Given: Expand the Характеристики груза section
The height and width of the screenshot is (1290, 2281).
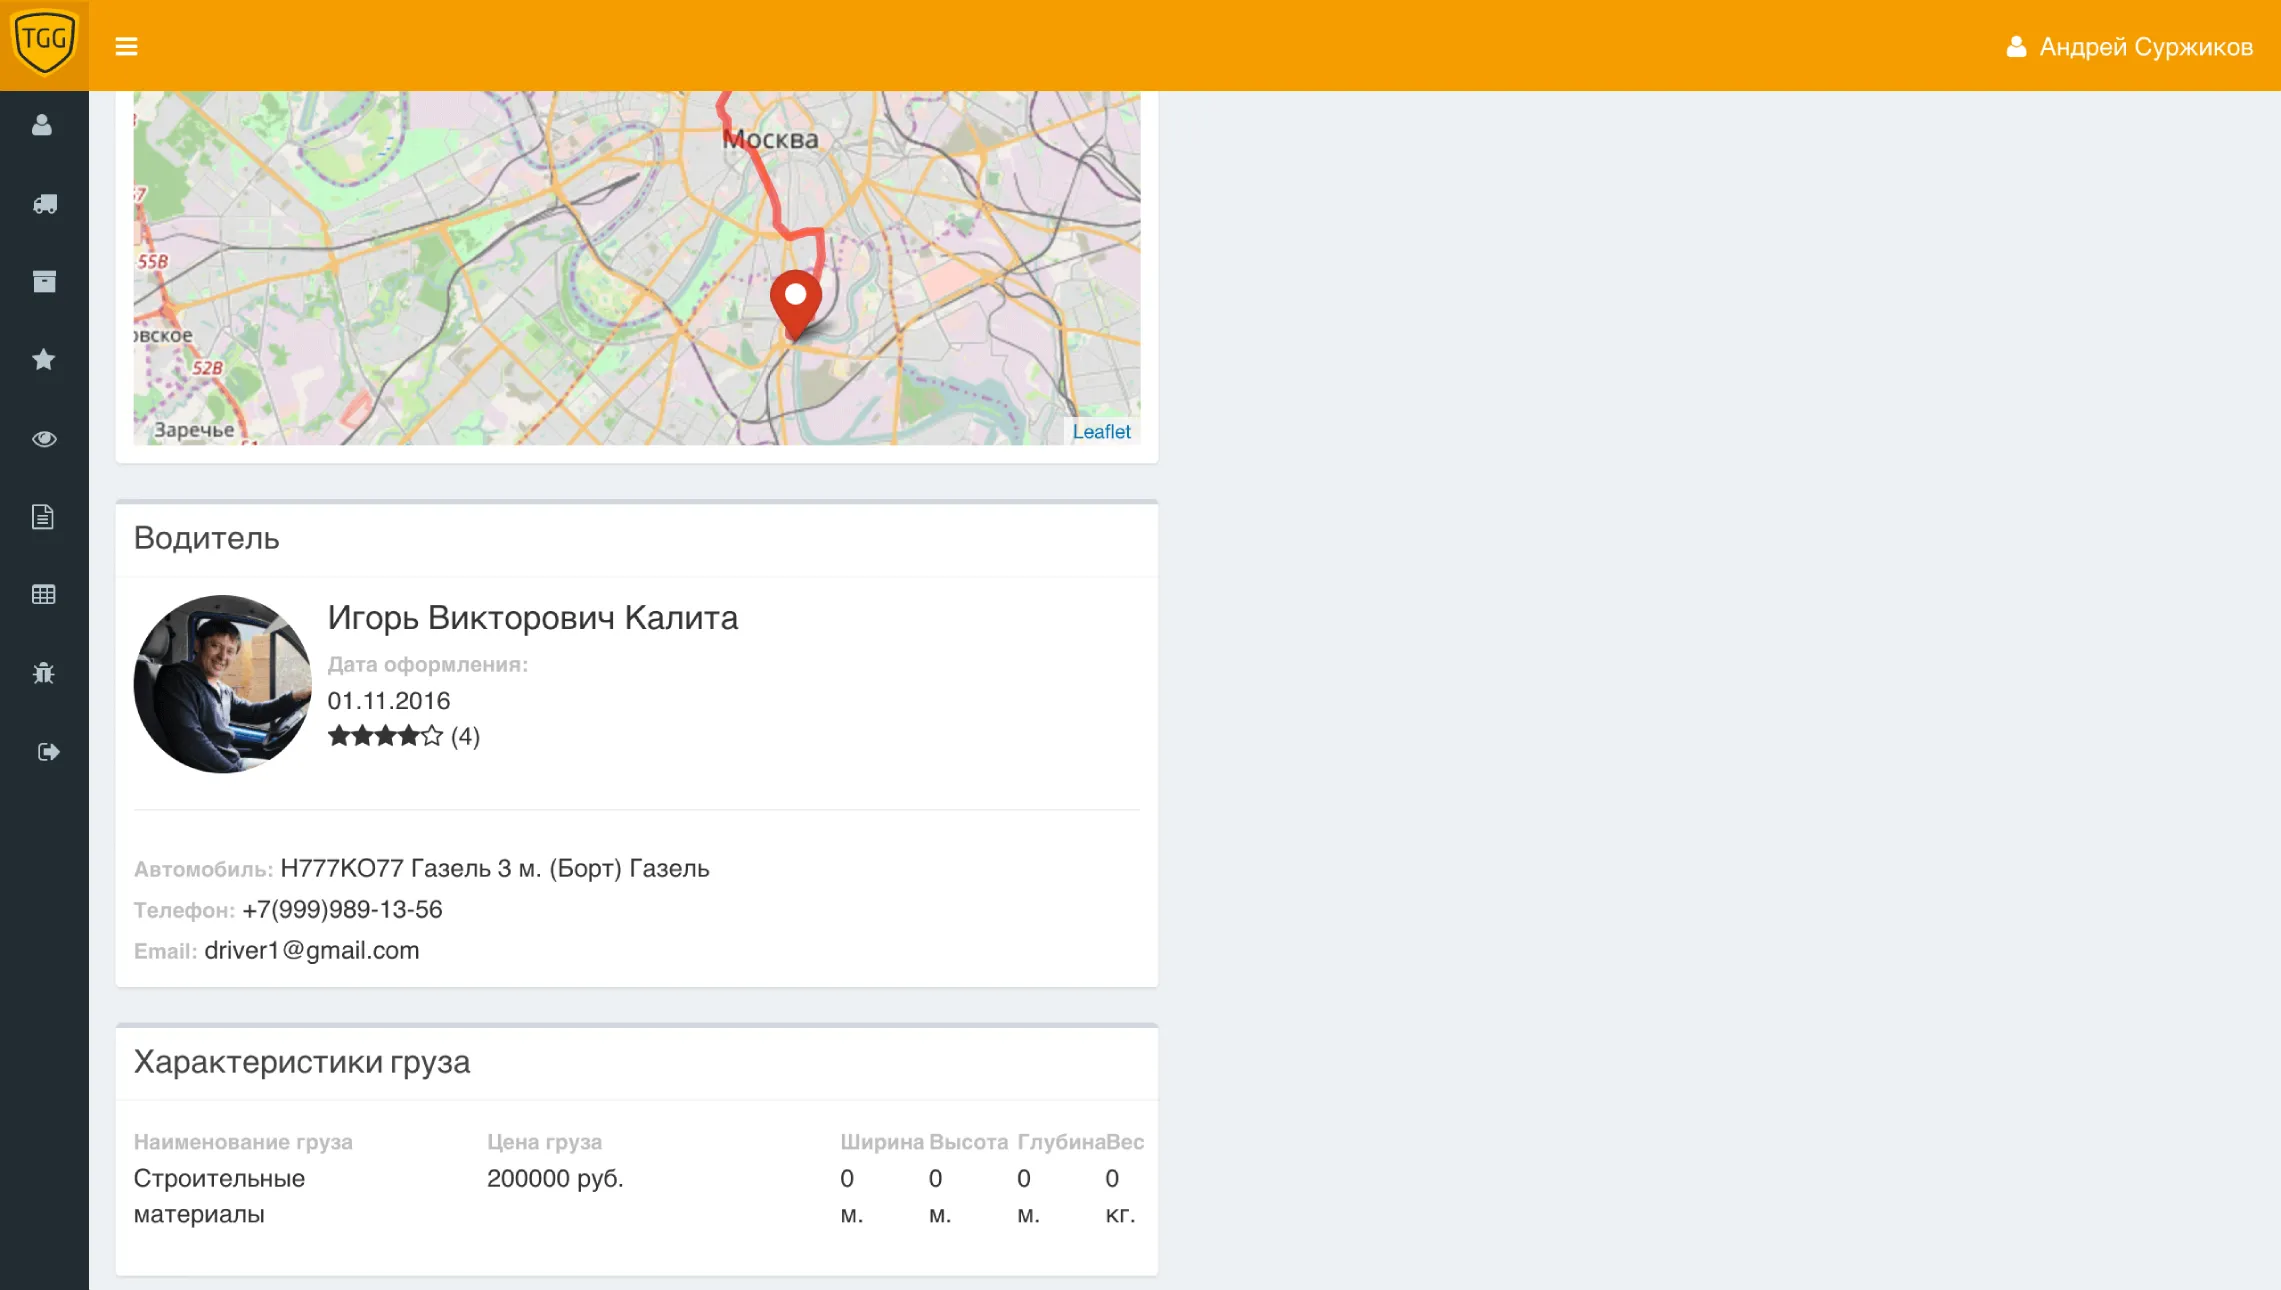Looking at the screenshot, I should 303,1062.
